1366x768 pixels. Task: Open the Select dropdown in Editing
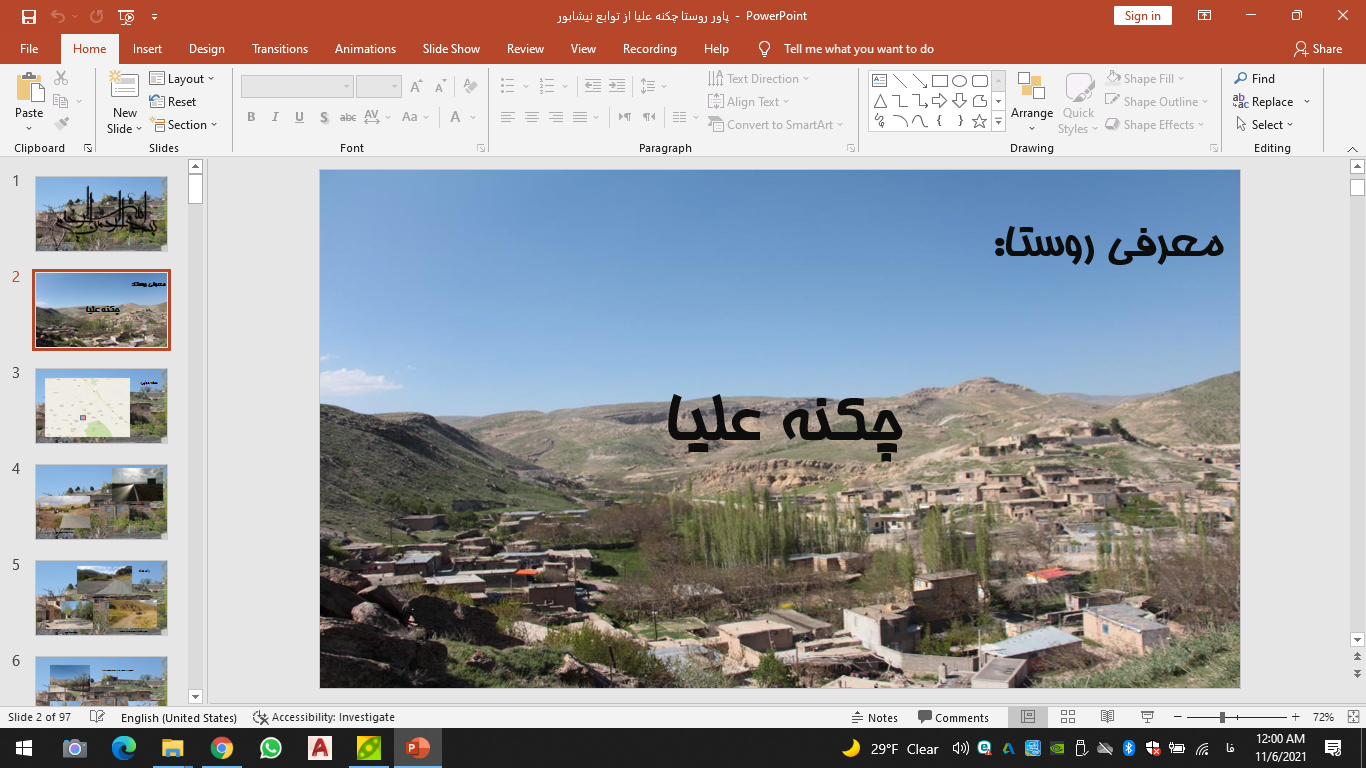coord(1264,124)
